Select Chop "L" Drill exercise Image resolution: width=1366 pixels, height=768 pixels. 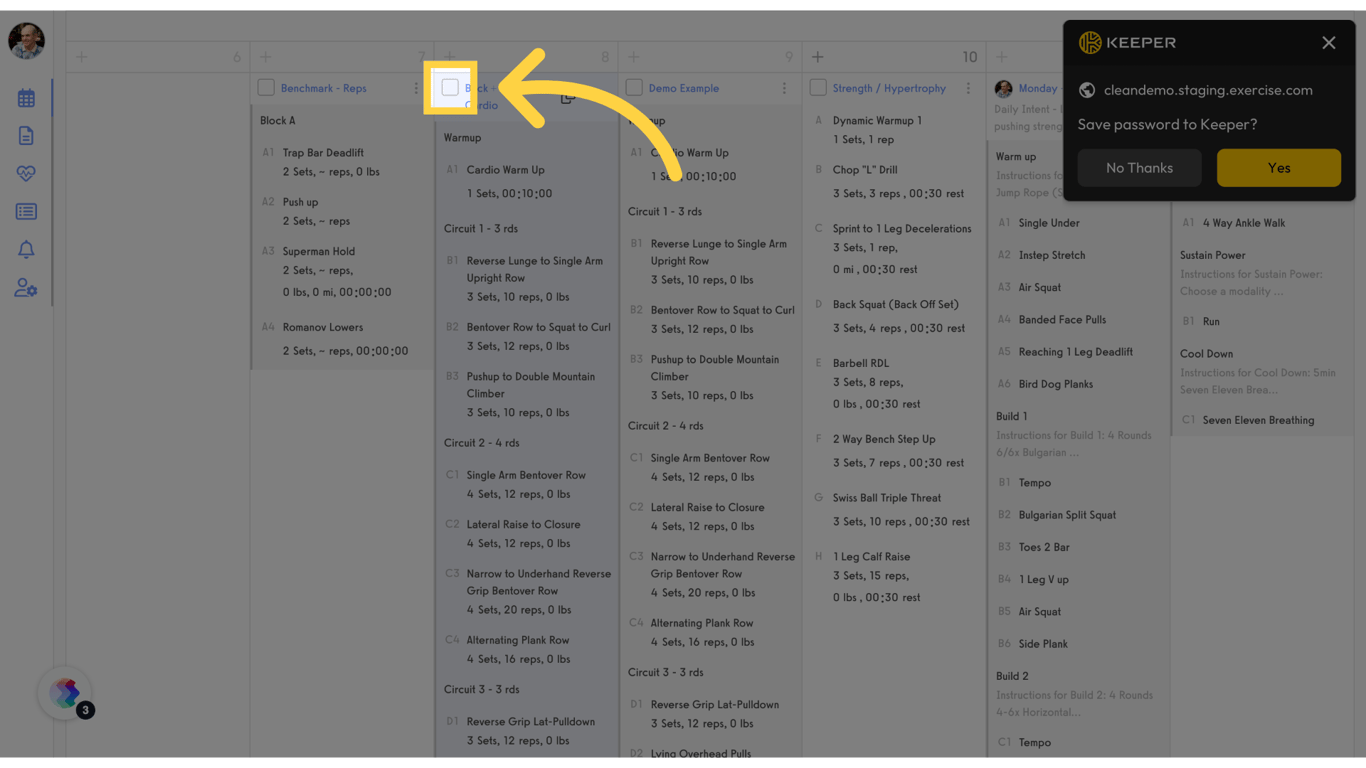(x=865, y=170)
